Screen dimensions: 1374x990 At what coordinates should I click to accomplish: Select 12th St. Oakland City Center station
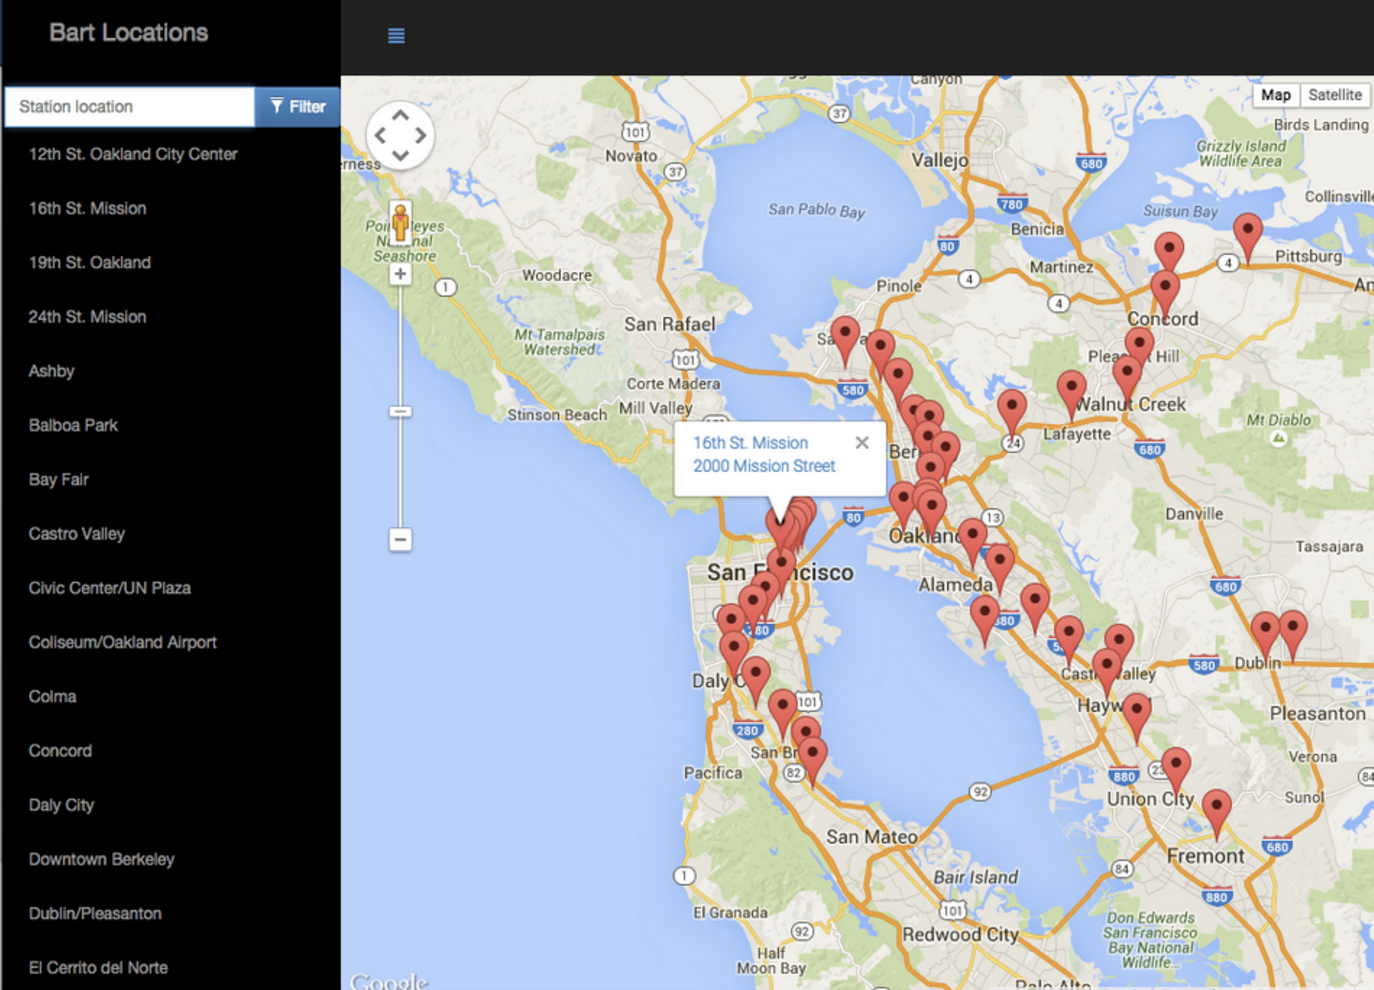[133, 154]
